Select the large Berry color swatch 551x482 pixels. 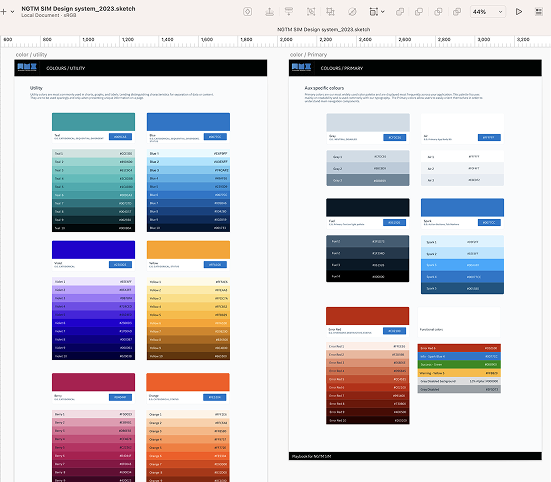93,382
